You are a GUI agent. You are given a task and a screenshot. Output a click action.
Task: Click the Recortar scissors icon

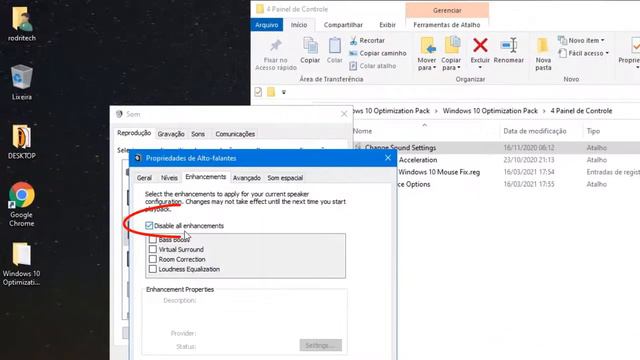coord(353,40)
